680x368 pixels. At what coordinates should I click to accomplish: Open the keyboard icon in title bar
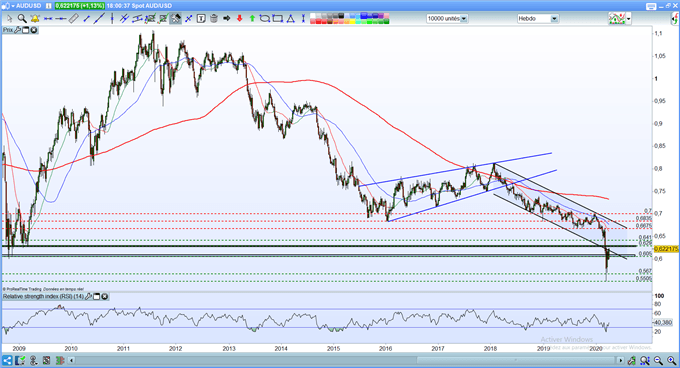(x=651, y=6)
